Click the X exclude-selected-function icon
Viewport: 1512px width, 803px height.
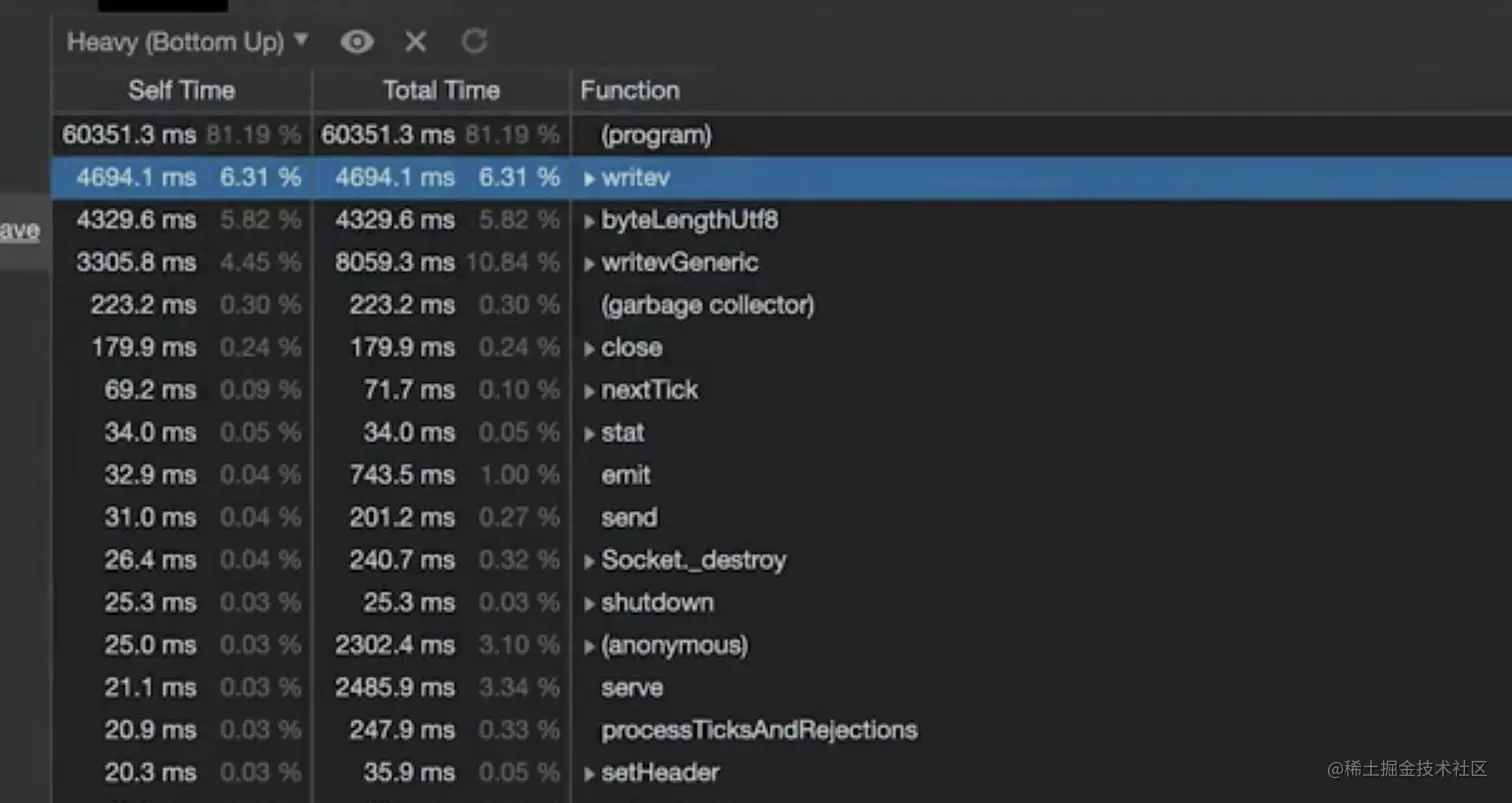pos(415,42)
